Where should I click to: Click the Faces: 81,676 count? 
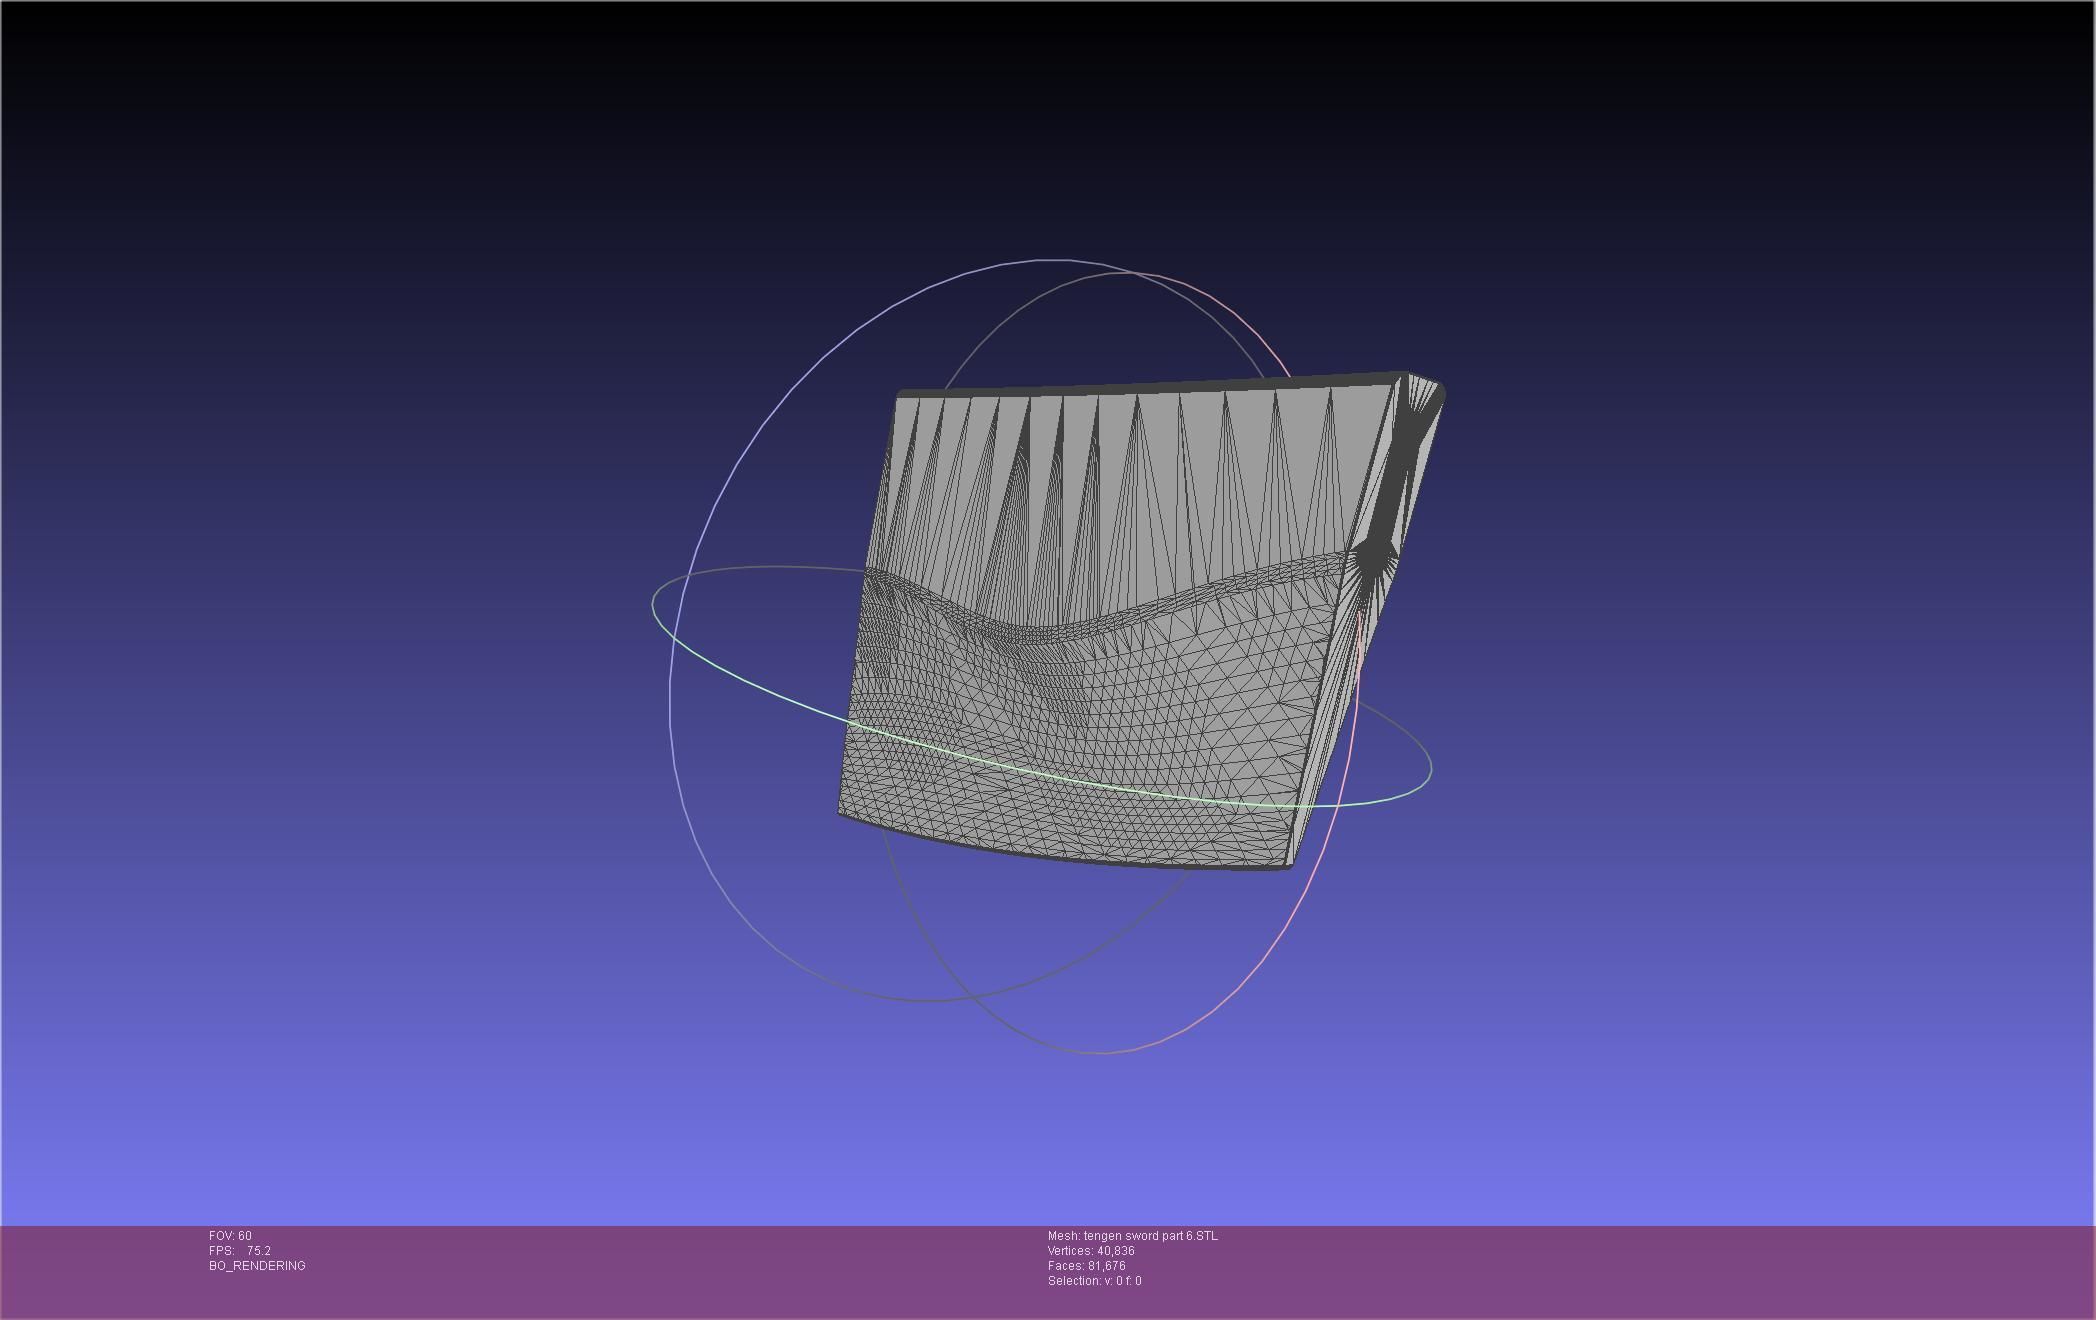point(1086,1266)
